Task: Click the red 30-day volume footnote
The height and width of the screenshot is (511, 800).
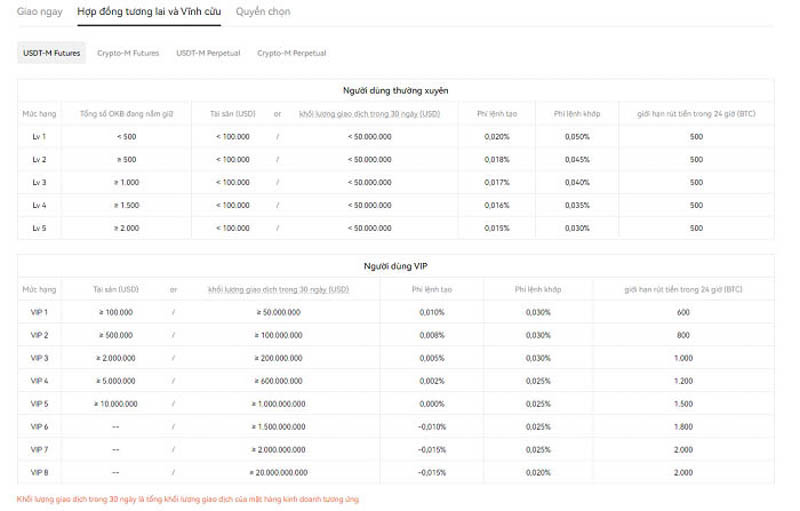Action: pos(188,499)
